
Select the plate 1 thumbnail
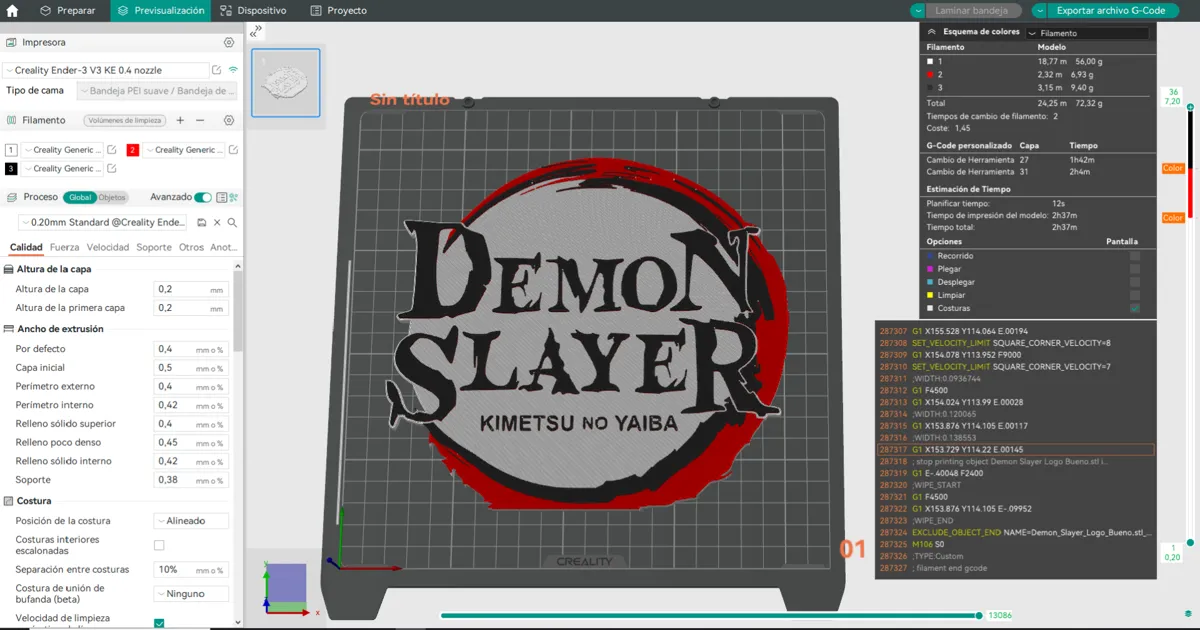pyautogui.click(x=286, y=83)
